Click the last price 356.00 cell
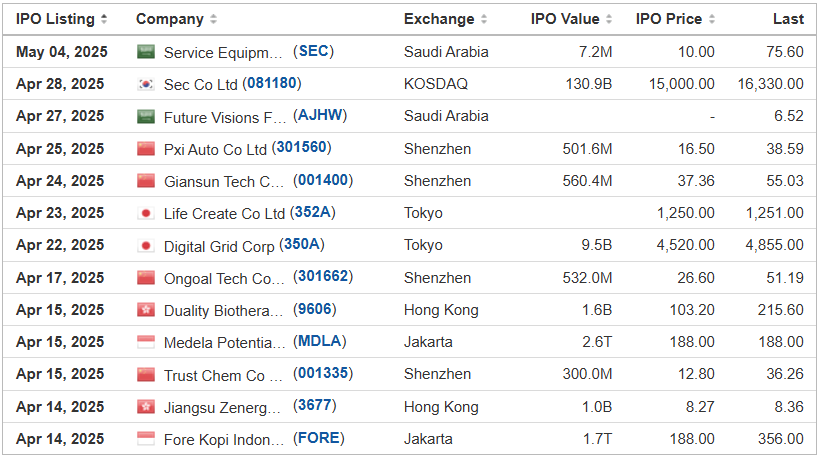Viewport: 821px width, 457px height. 781,439
